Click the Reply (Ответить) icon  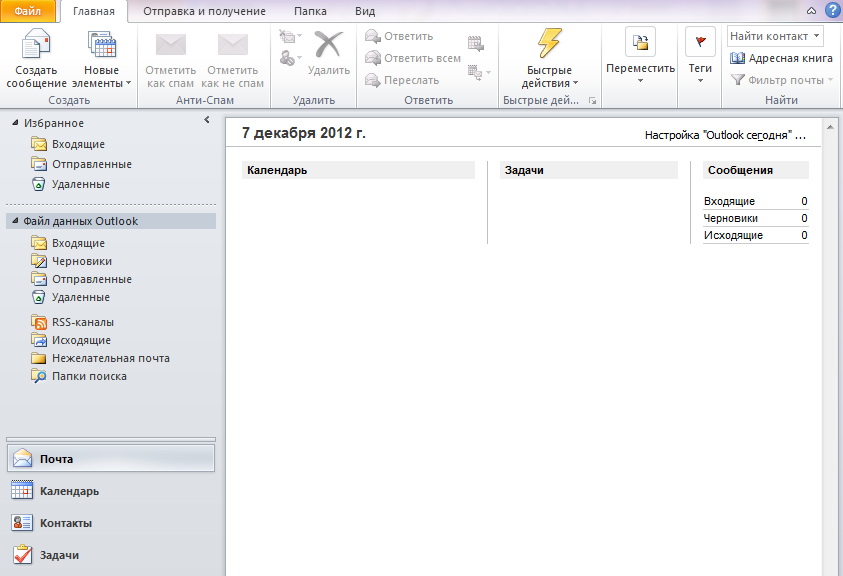tap(373, 36)
